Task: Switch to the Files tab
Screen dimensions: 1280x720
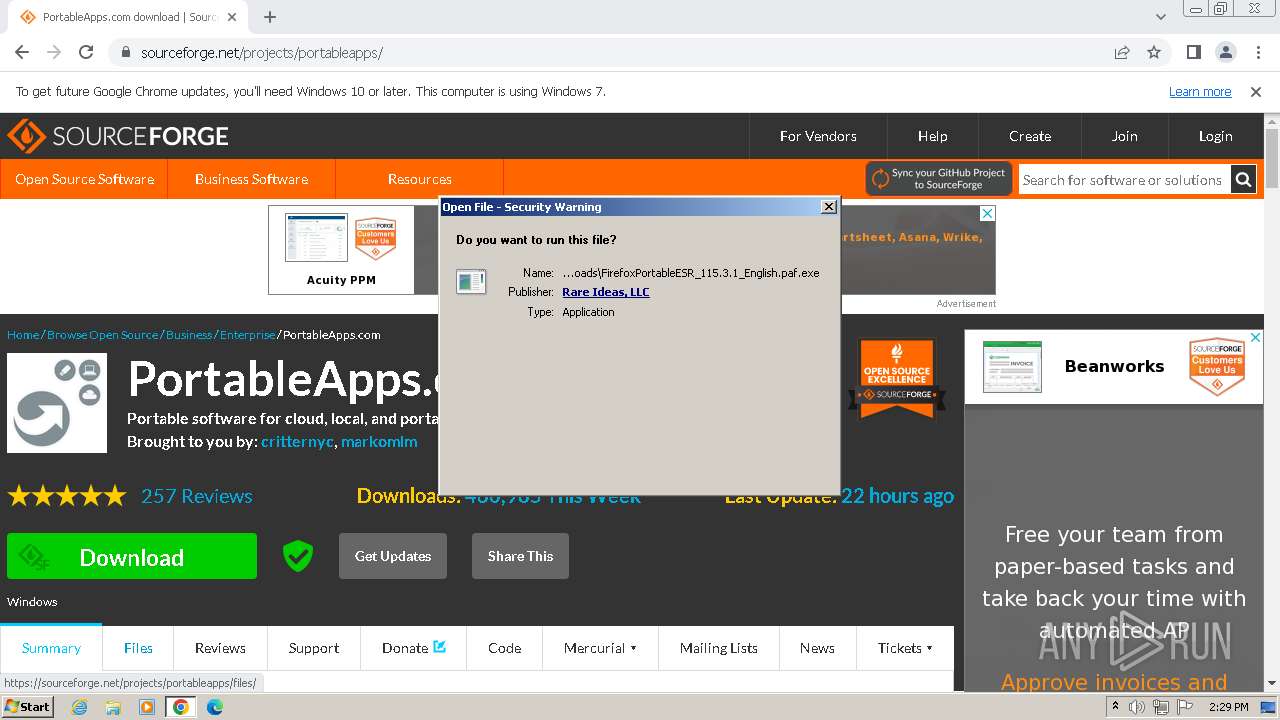Action: (x=138, y=648)
